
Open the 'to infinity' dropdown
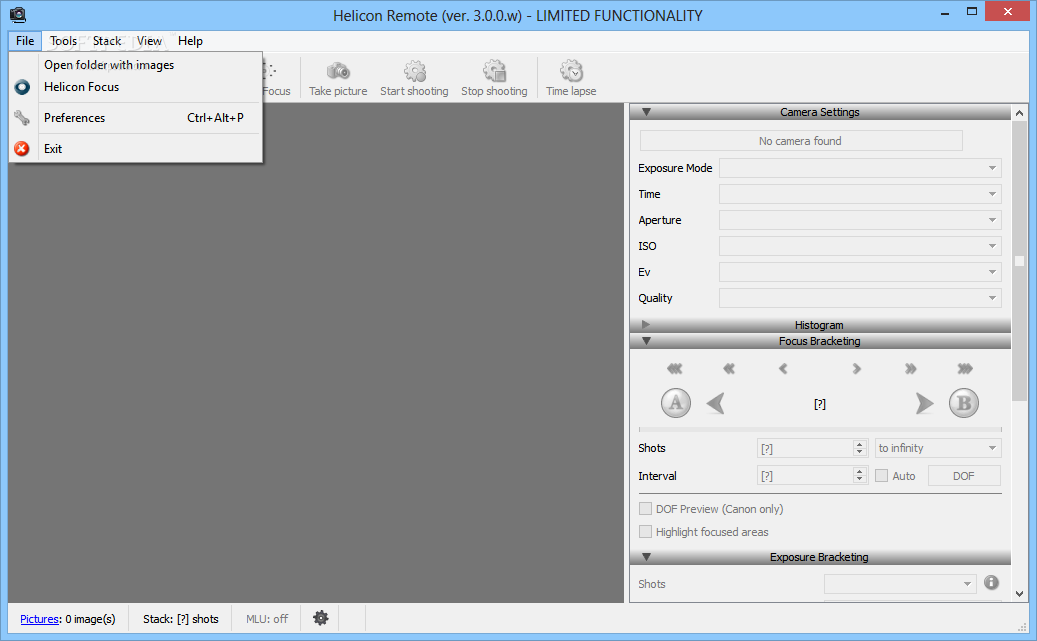[x=938, y=448]
